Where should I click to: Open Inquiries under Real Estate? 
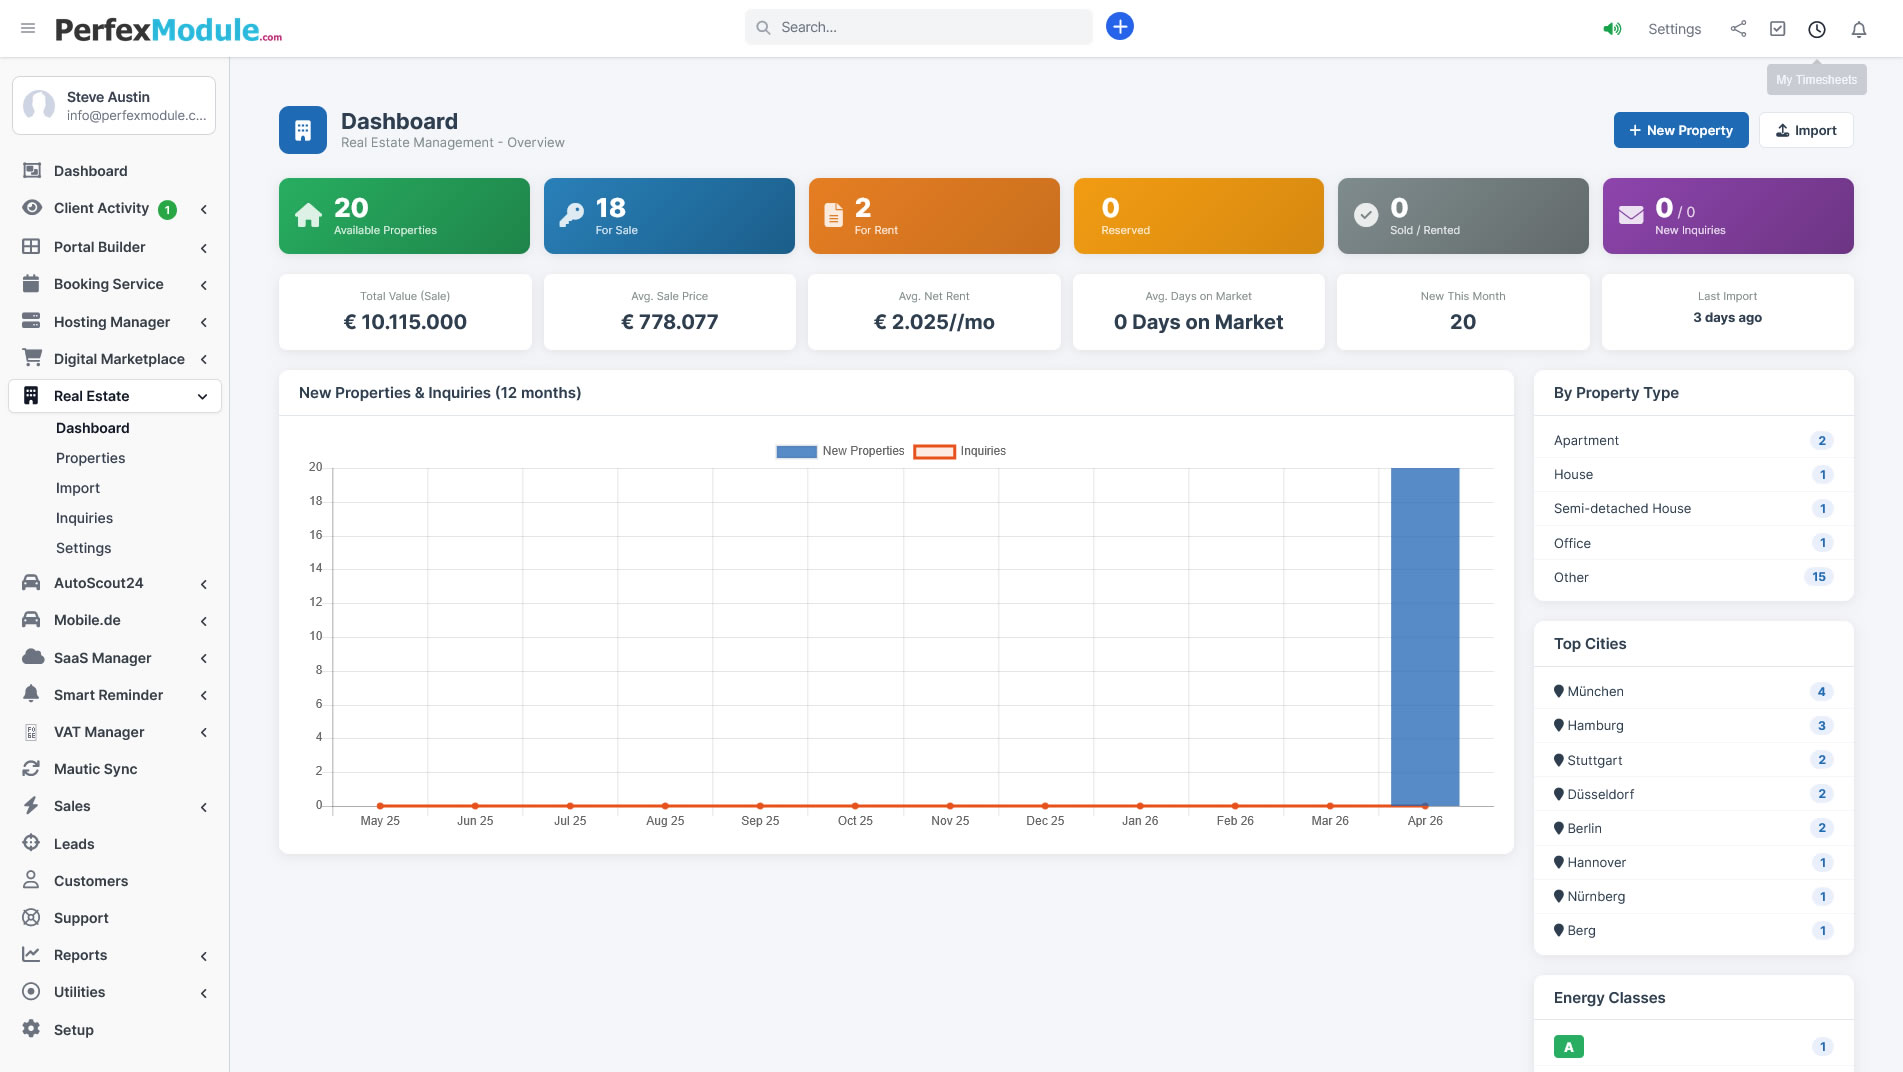pyautogui.click(x=84, y=518)
